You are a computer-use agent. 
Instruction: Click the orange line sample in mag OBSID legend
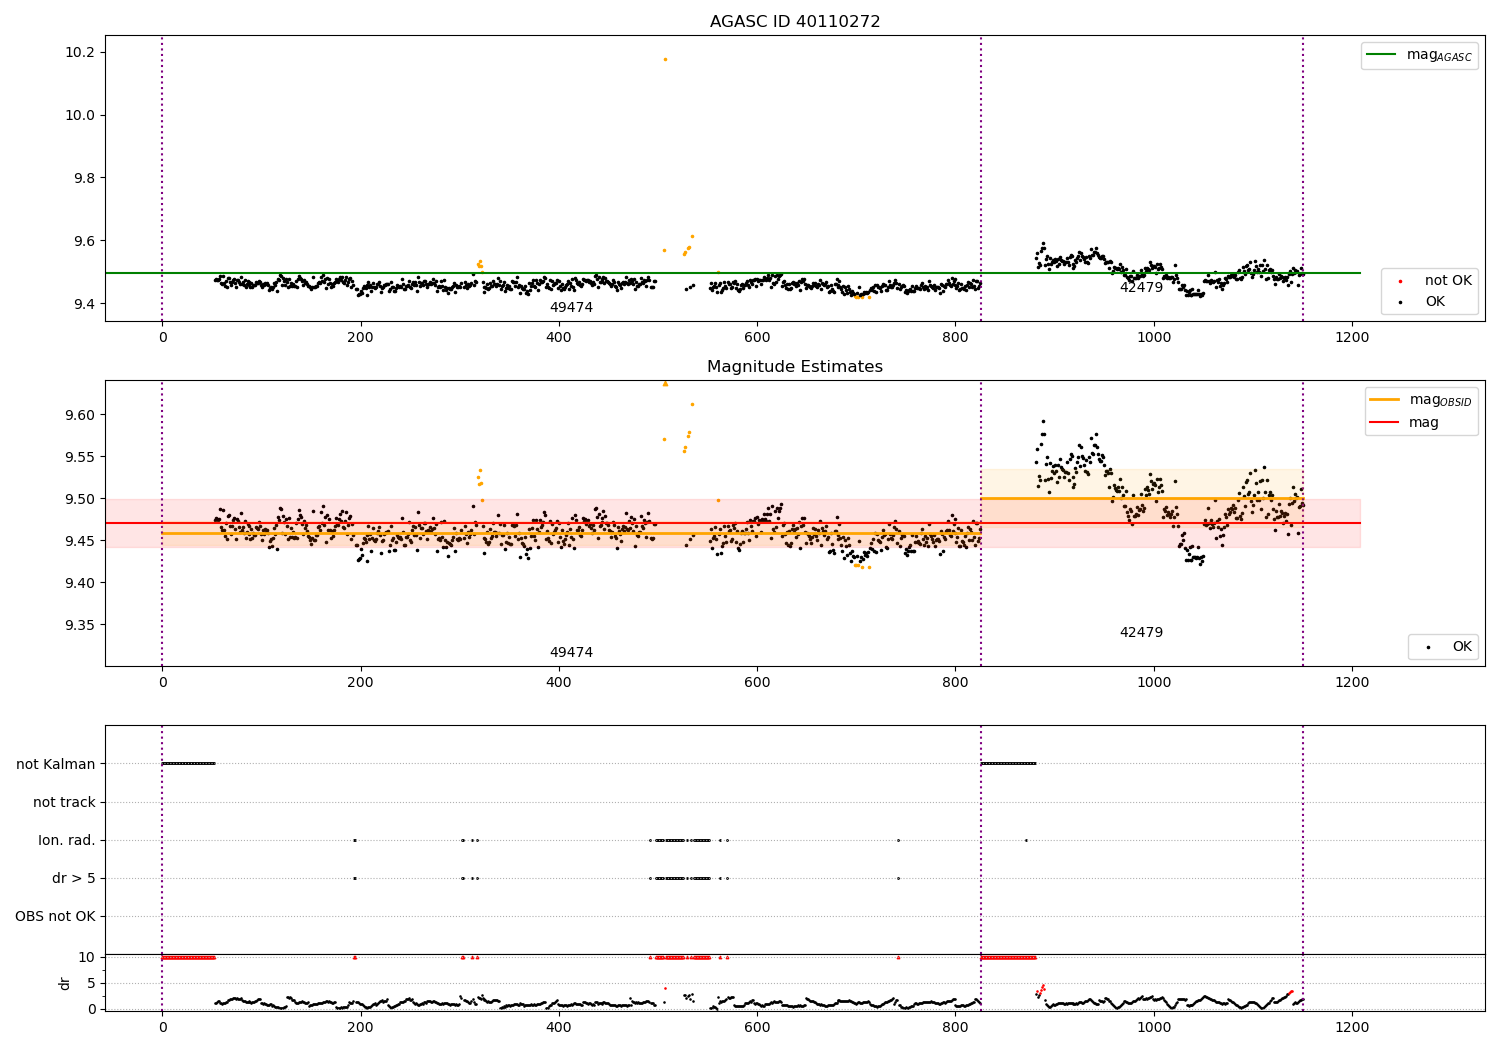coord(1385,400)
